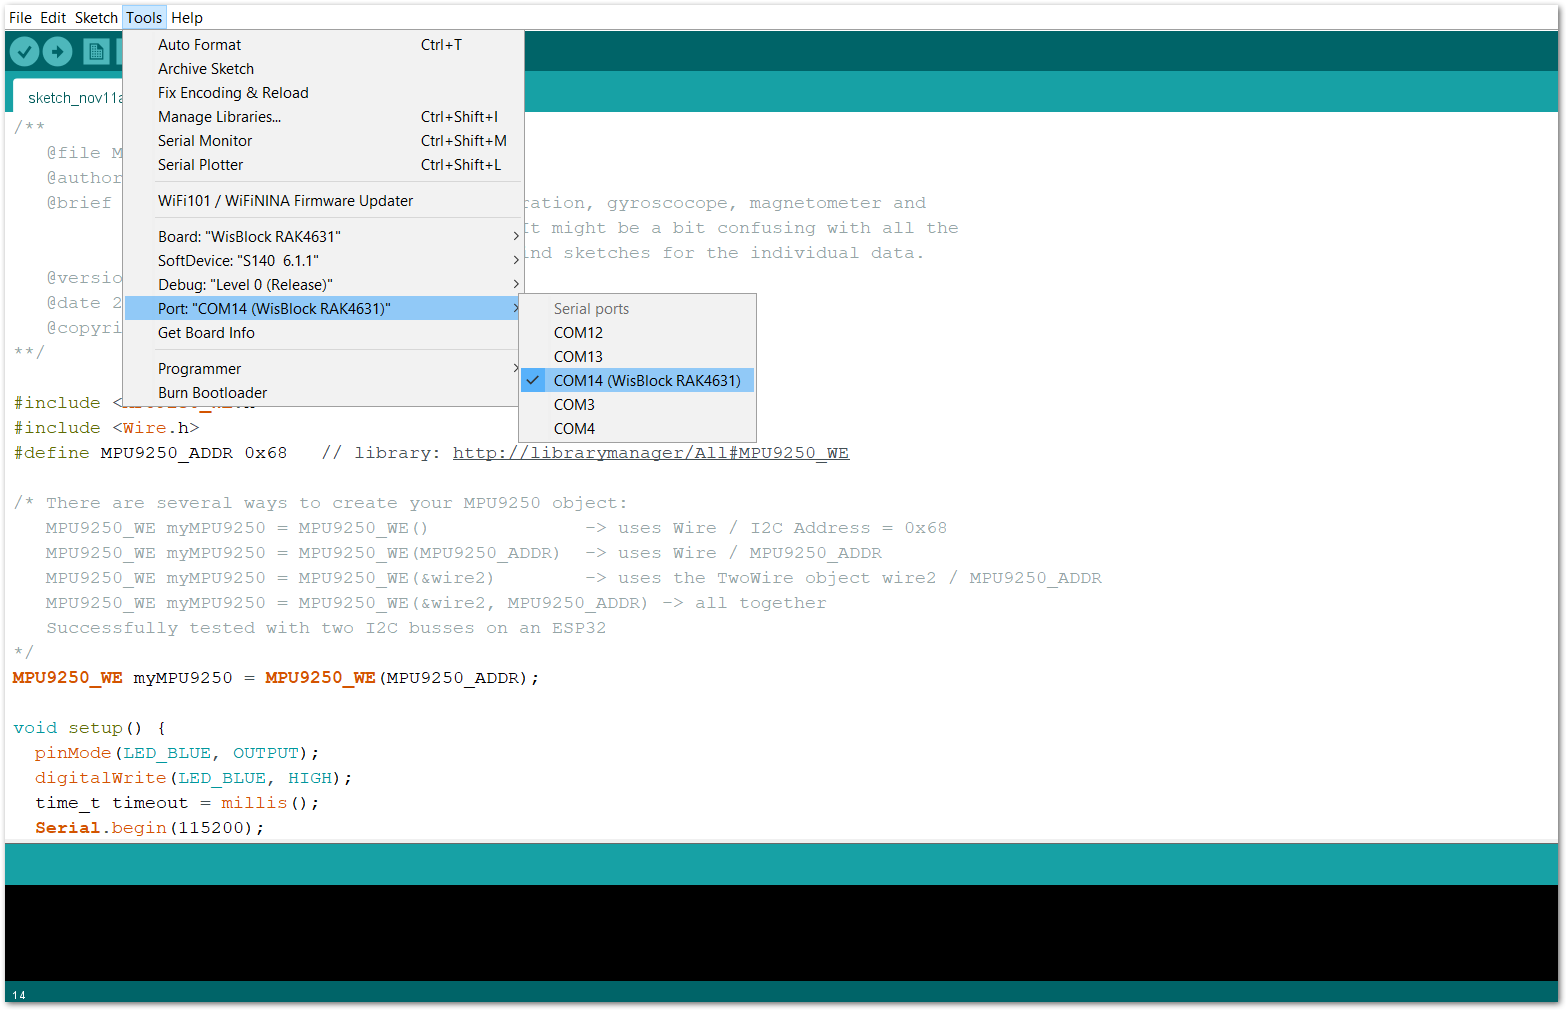Select serial port COM3
1567x1011 pixels.
point(637,405)
